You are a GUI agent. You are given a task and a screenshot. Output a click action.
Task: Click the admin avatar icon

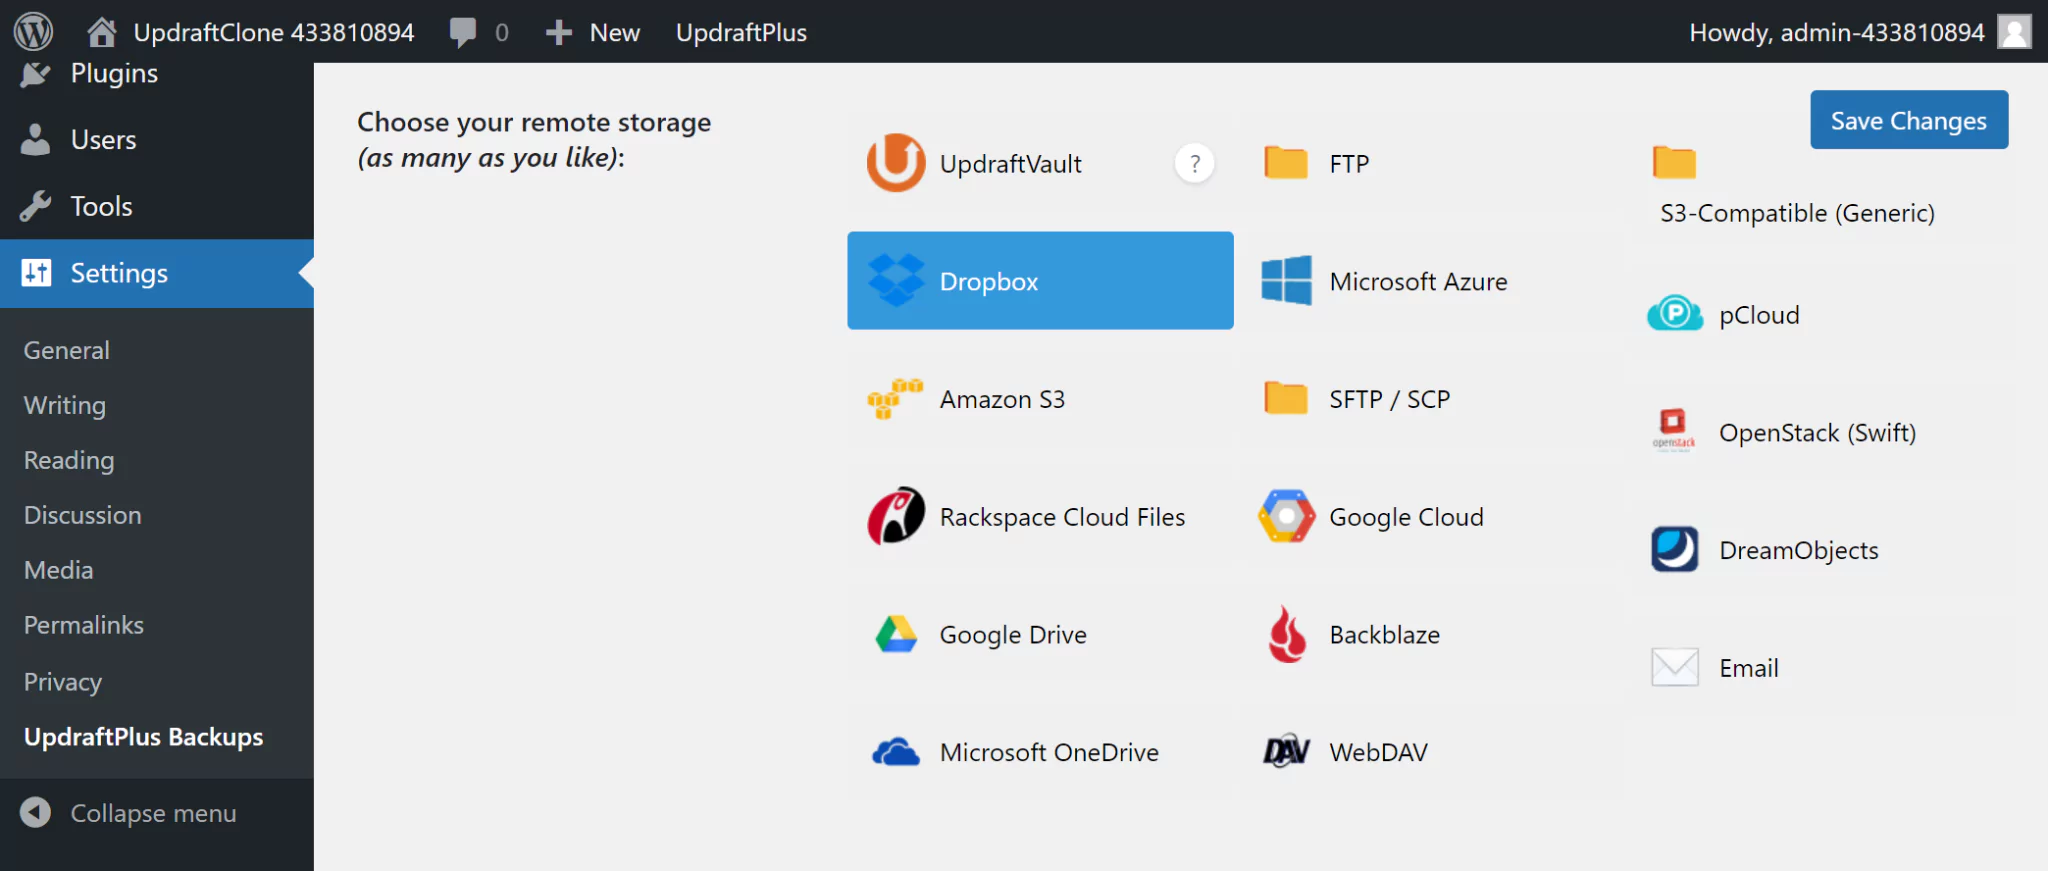(x=2014, y=32)
